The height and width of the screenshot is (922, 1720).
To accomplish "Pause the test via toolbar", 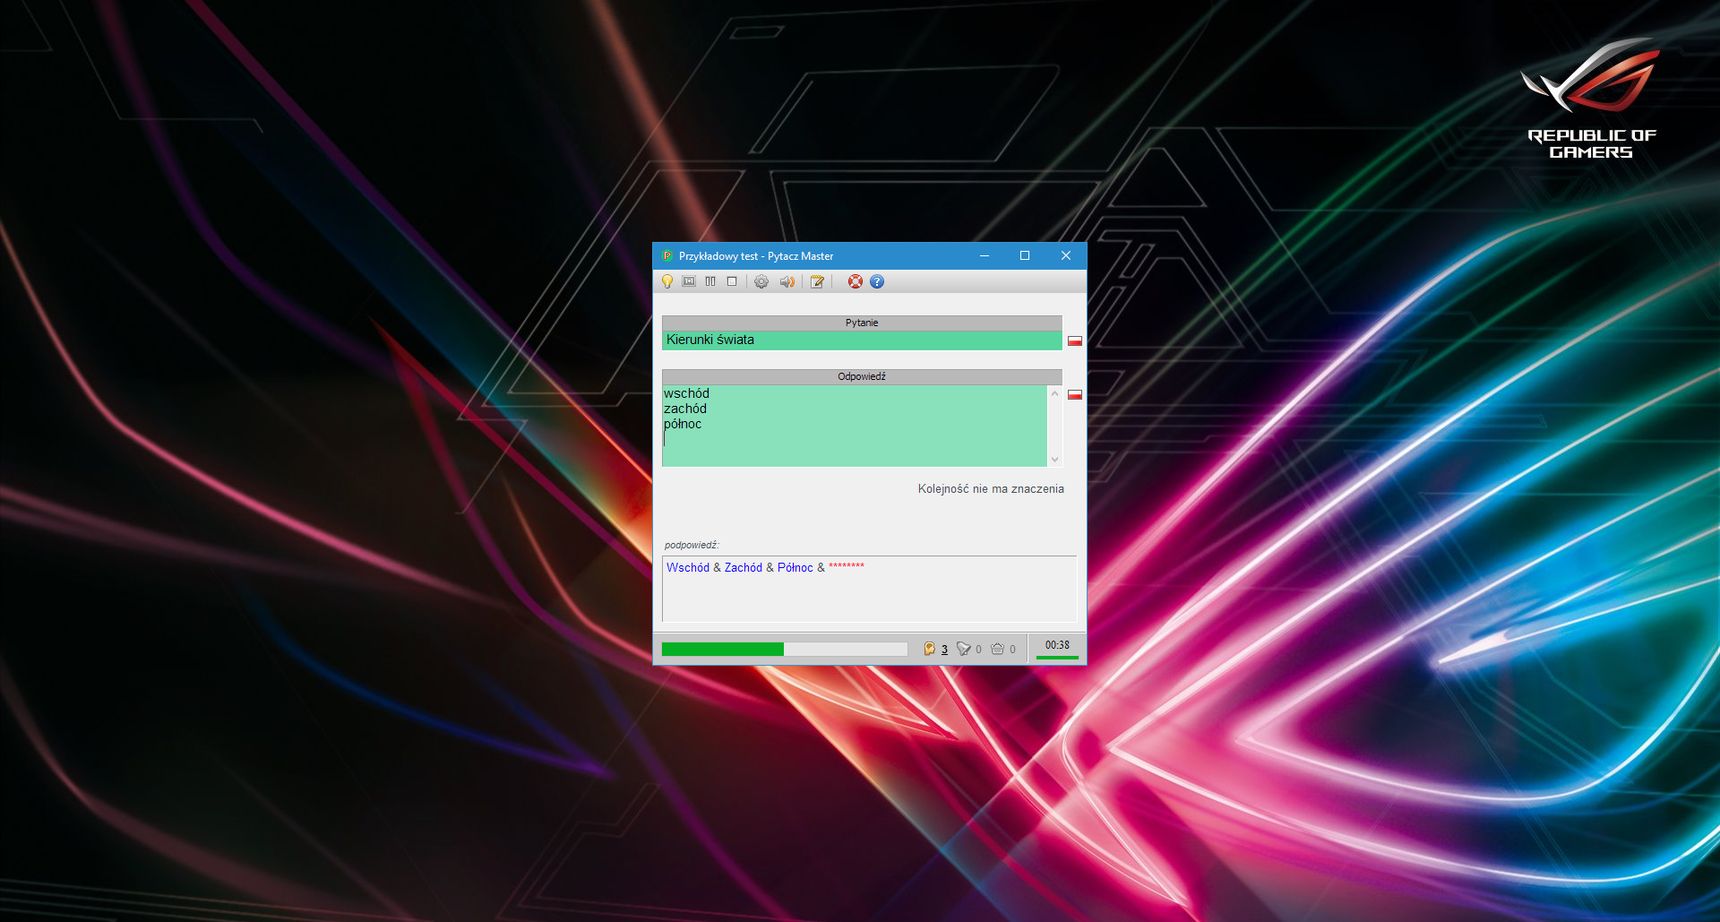I will tap(710, 282).
